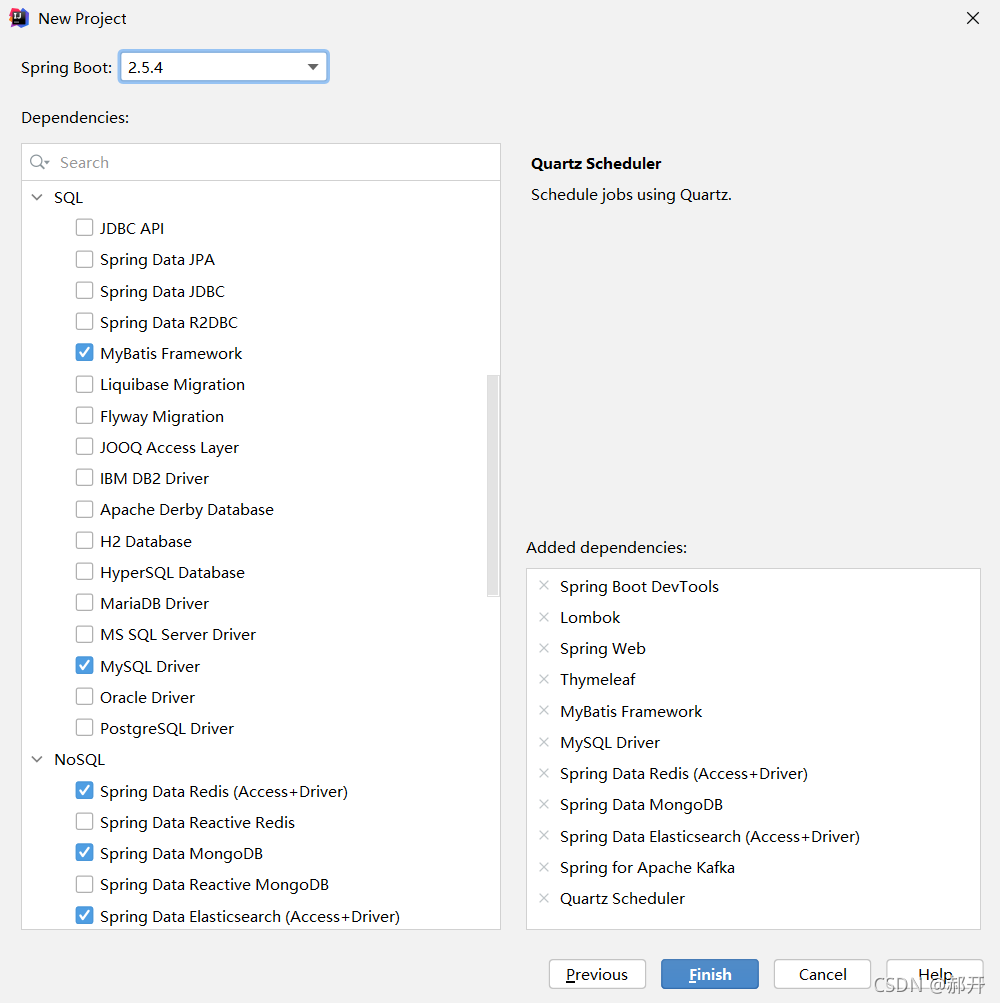1000x1003 pixels.
Task: Check the PostgreSQL Driver option
Action: (x=84, y=728)
